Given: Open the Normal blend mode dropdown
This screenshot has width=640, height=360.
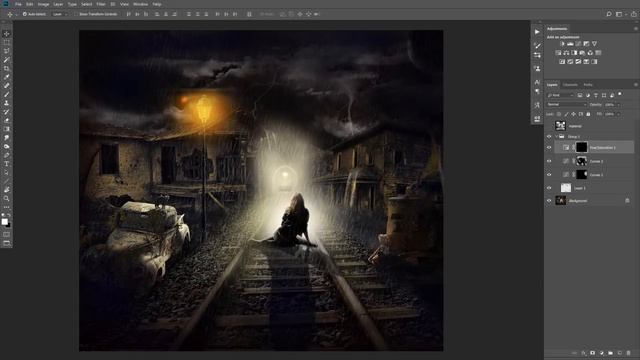Looking at the screenshot, I should 567,104.
